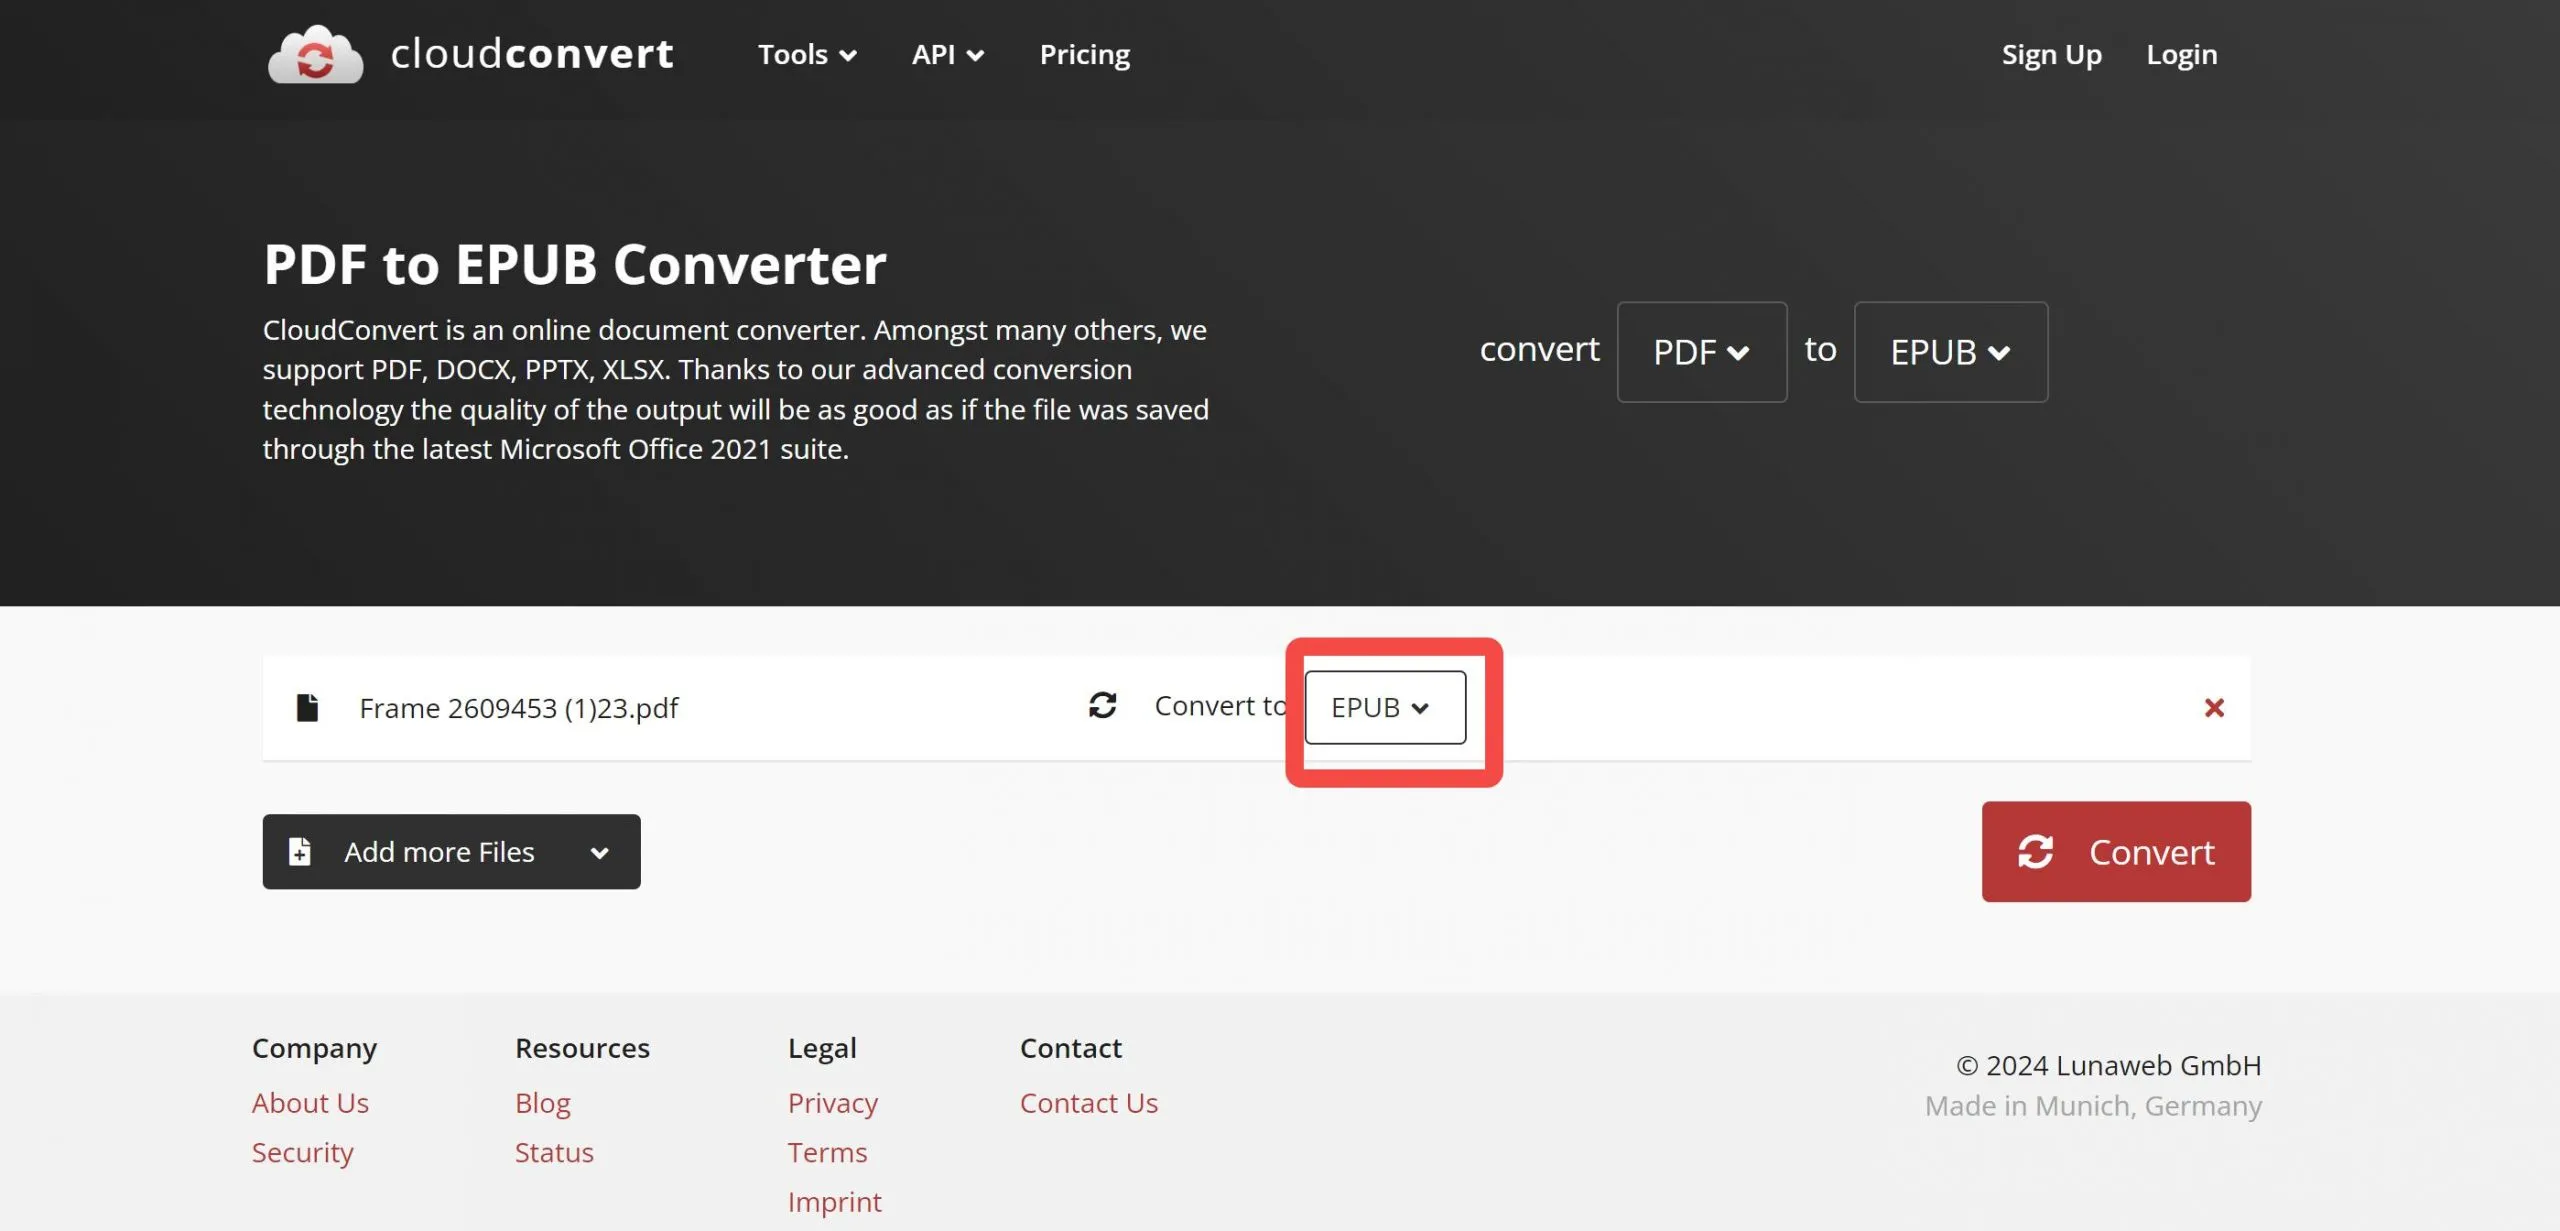Click the file icon inside Add more Files
Screen dimensions: 2560x1231
(x=298, y=851)
